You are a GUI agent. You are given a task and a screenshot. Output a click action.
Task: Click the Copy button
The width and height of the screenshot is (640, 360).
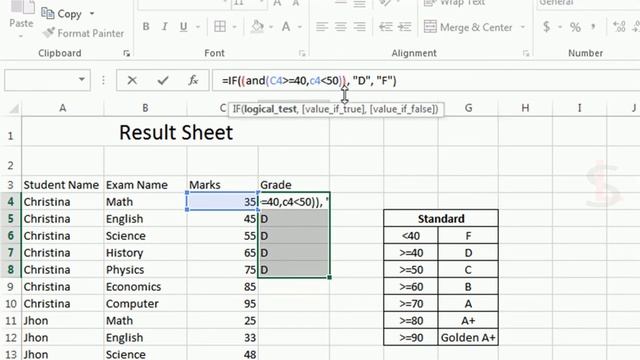(x=61, y=14)
